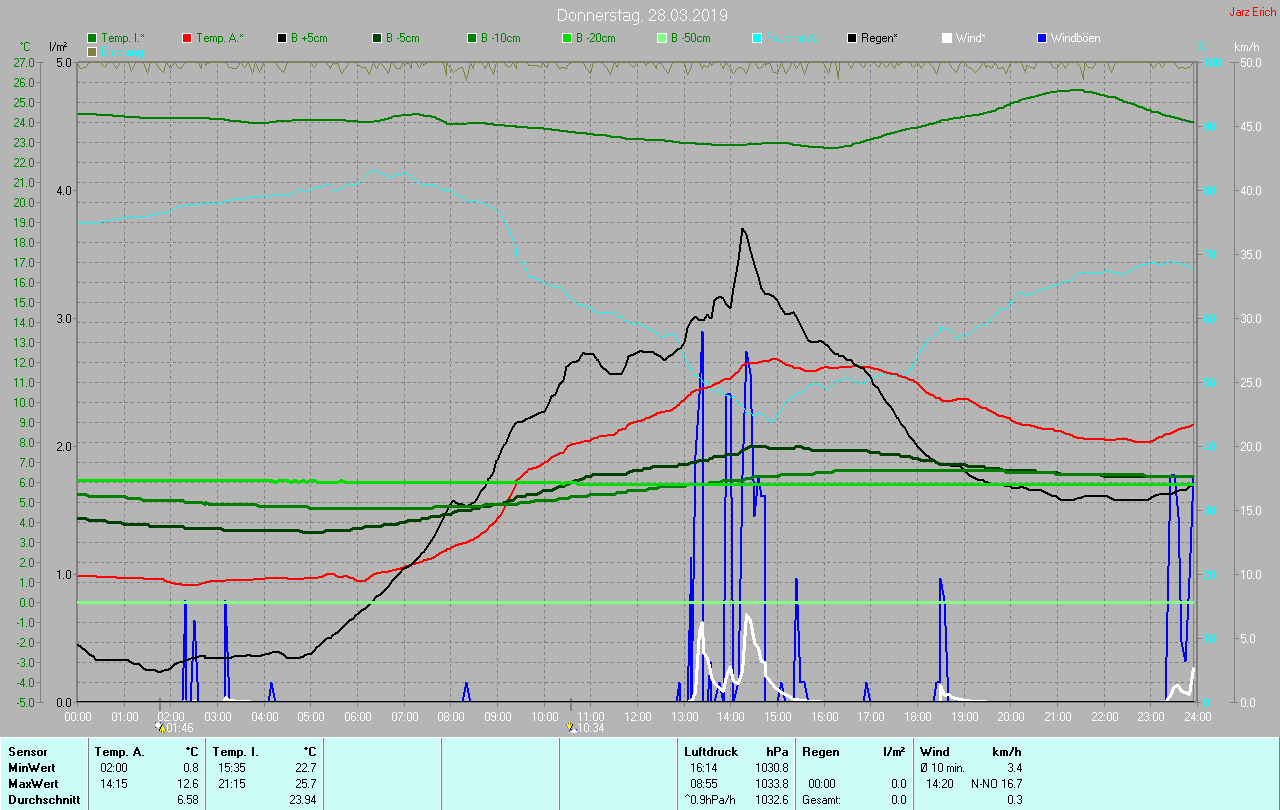Screen dimensions: 1280x810
Task: Click the 27.0 temperature axis label
Action: 26,62
